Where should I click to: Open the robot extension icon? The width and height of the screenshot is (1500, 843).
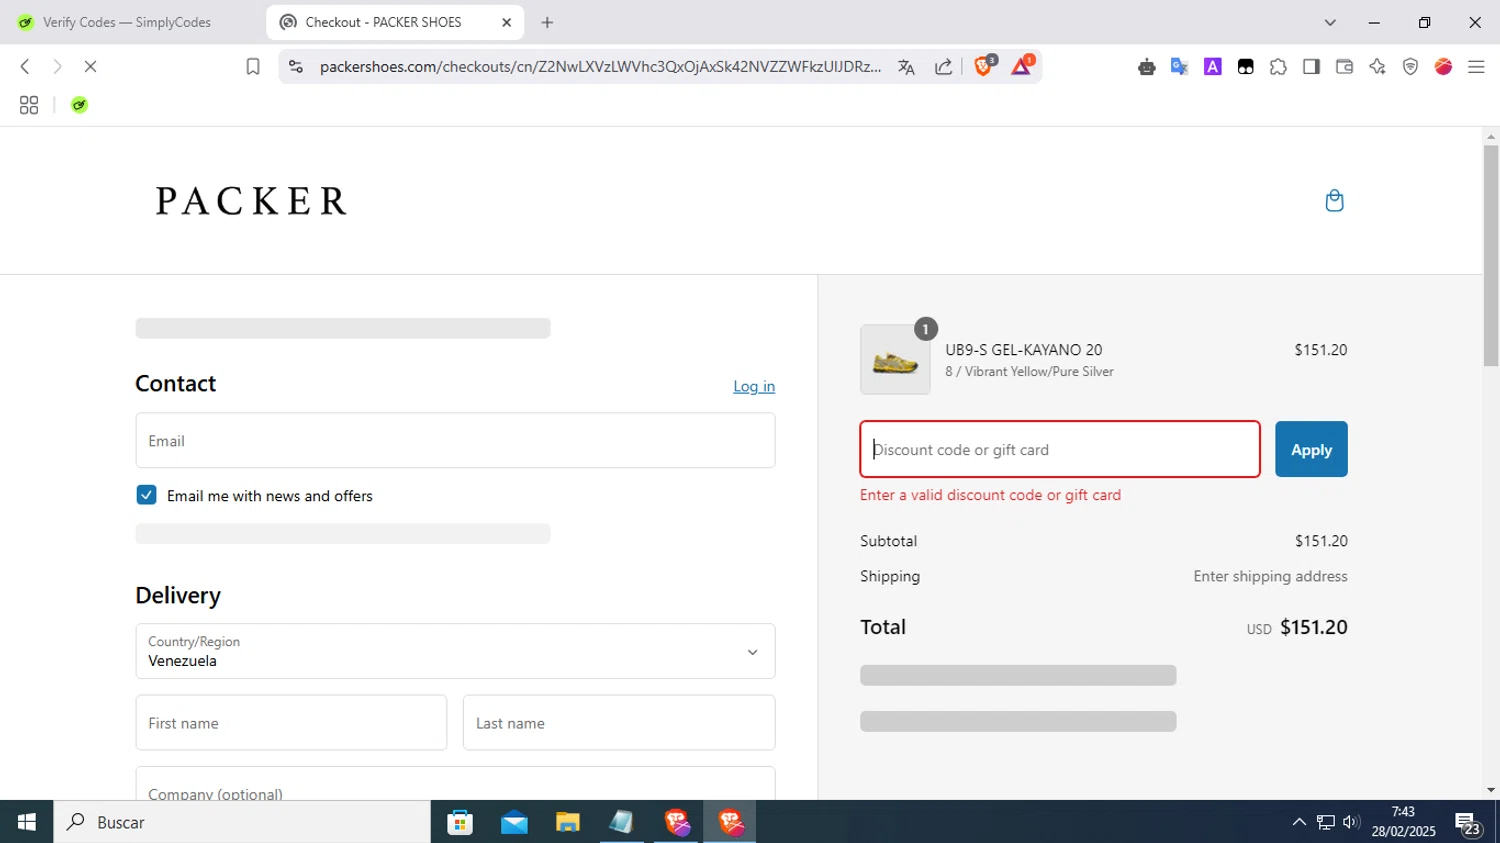coord(1146,67)
